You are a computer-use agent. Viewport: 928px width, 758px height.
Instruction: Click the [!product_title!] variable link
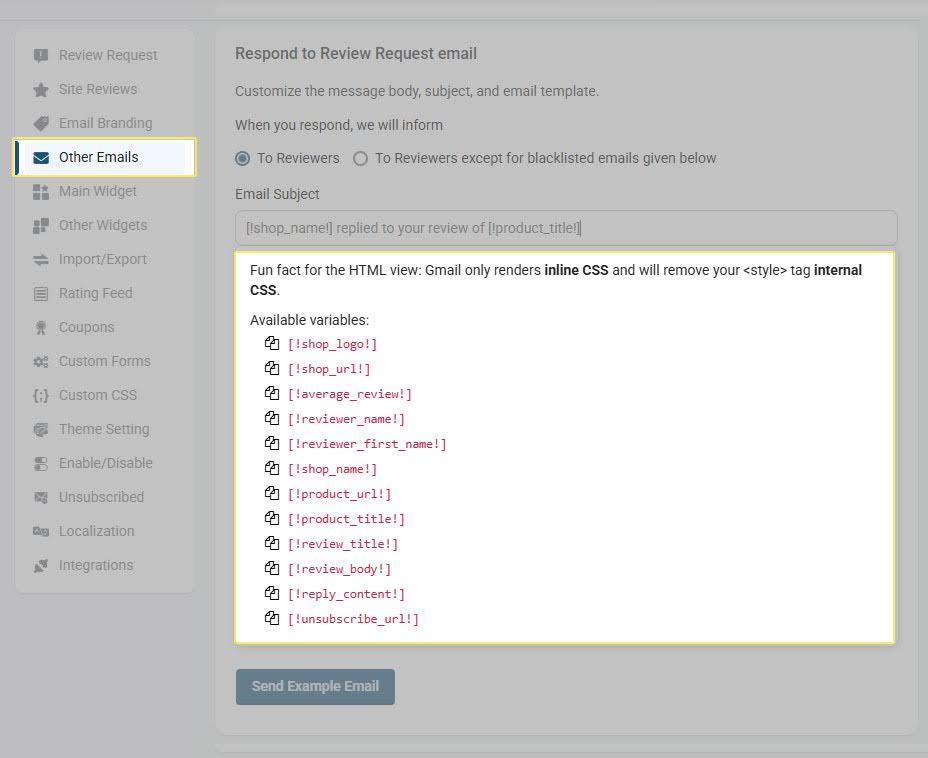346,518
